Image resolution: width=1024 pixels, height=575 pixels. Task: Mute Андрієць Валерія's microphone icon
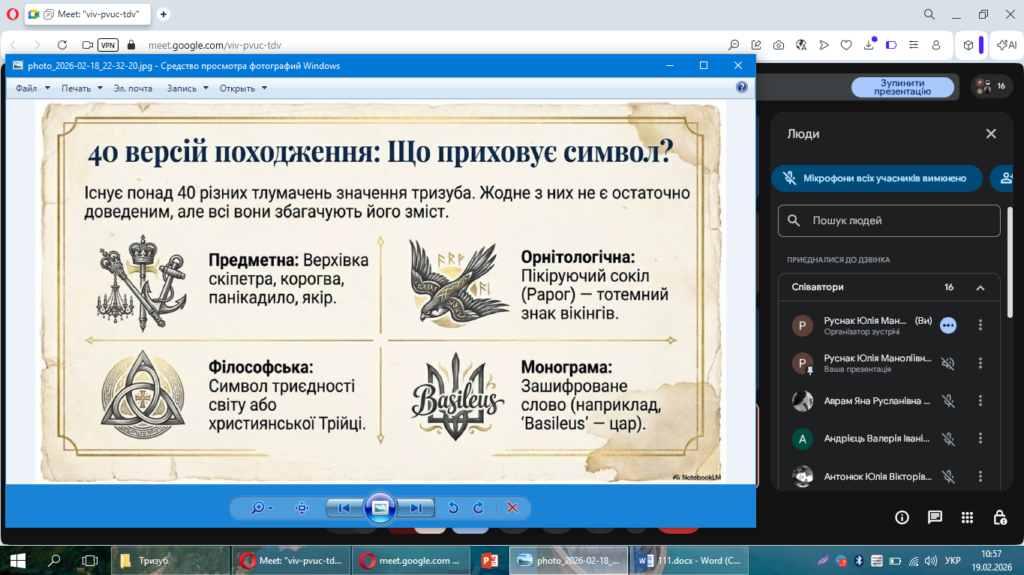pos(948,439)
